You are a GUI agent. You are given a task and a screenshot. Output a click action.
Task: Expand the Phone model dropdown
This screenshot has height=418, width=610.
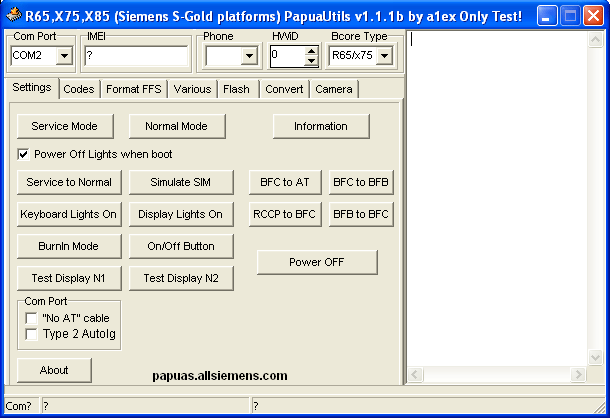tap(249, 56)
